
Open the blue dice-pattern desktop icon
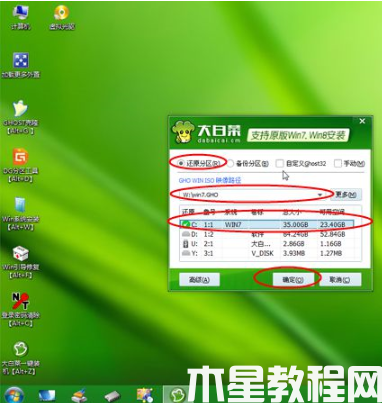click(21, 65)
